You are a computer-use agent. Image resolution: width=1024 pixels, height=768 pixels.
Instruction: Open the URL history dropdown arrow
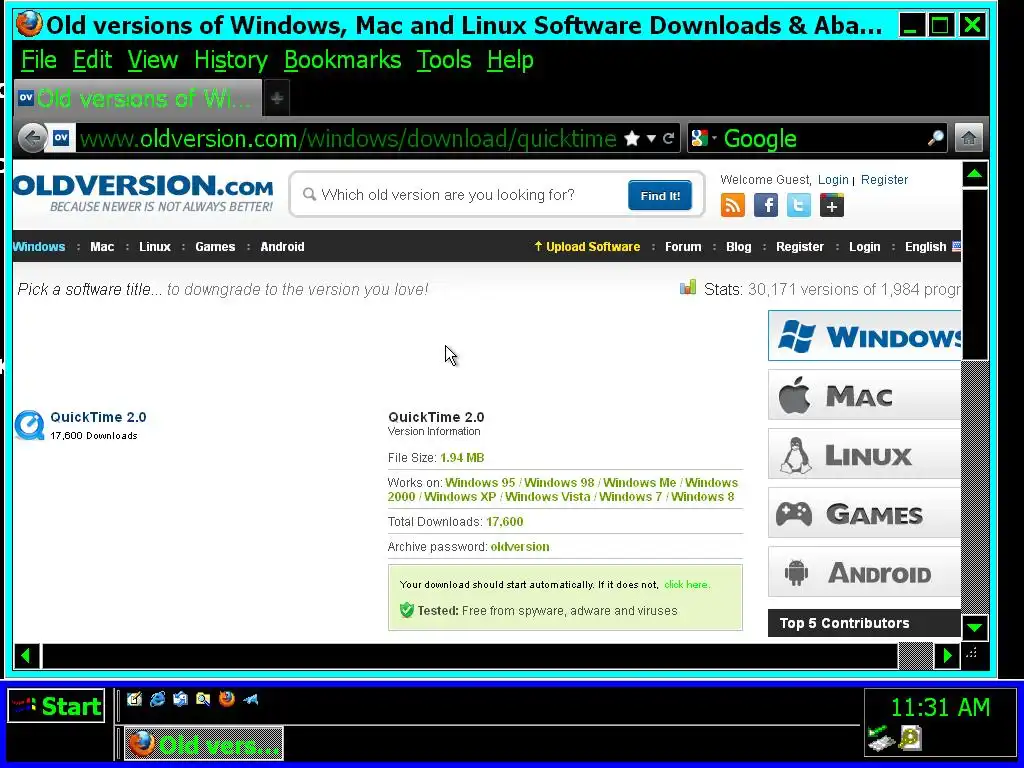click(x=651, y=138)
